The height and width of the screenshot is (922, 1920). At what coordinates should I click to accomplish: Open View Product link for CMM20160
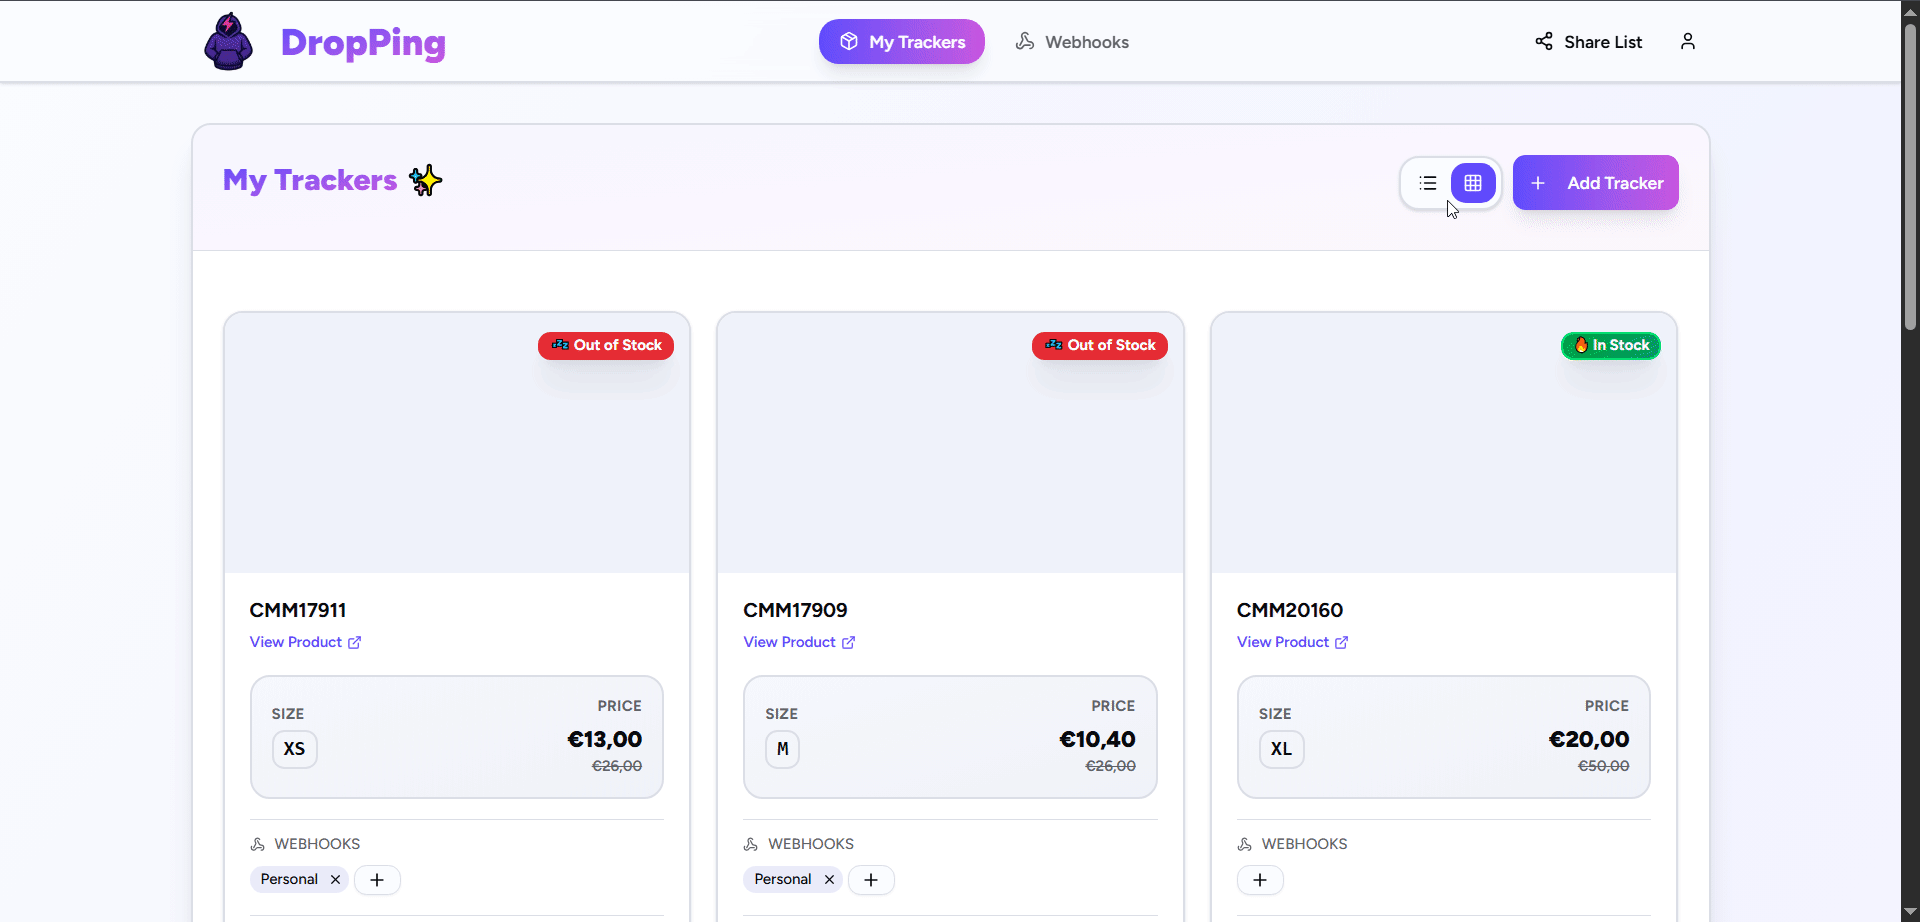(x=1292, y=642)
